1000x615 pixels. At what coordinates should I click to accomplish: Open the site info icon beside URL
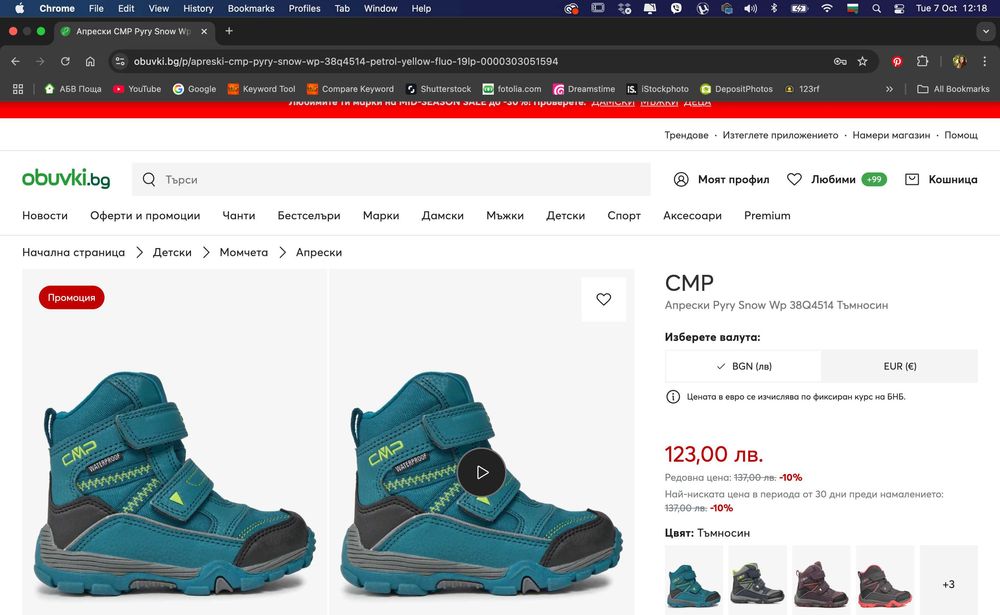coord(119,61)
